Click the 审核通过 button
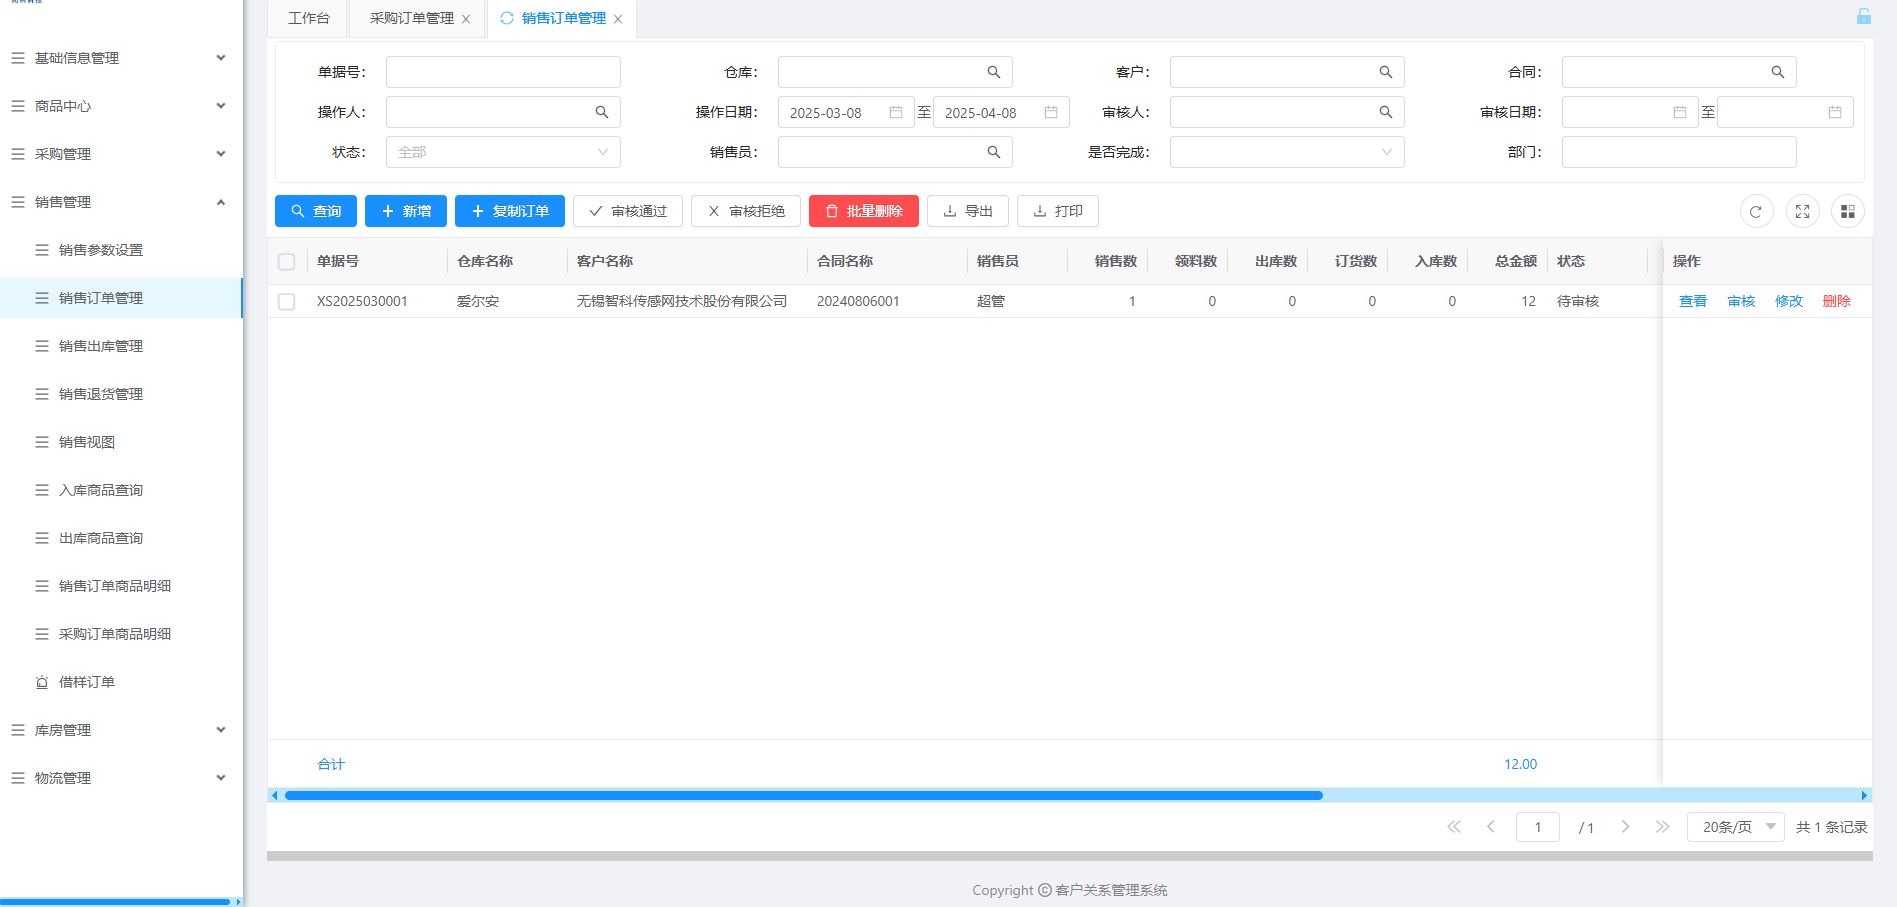 tap(628, 211)
